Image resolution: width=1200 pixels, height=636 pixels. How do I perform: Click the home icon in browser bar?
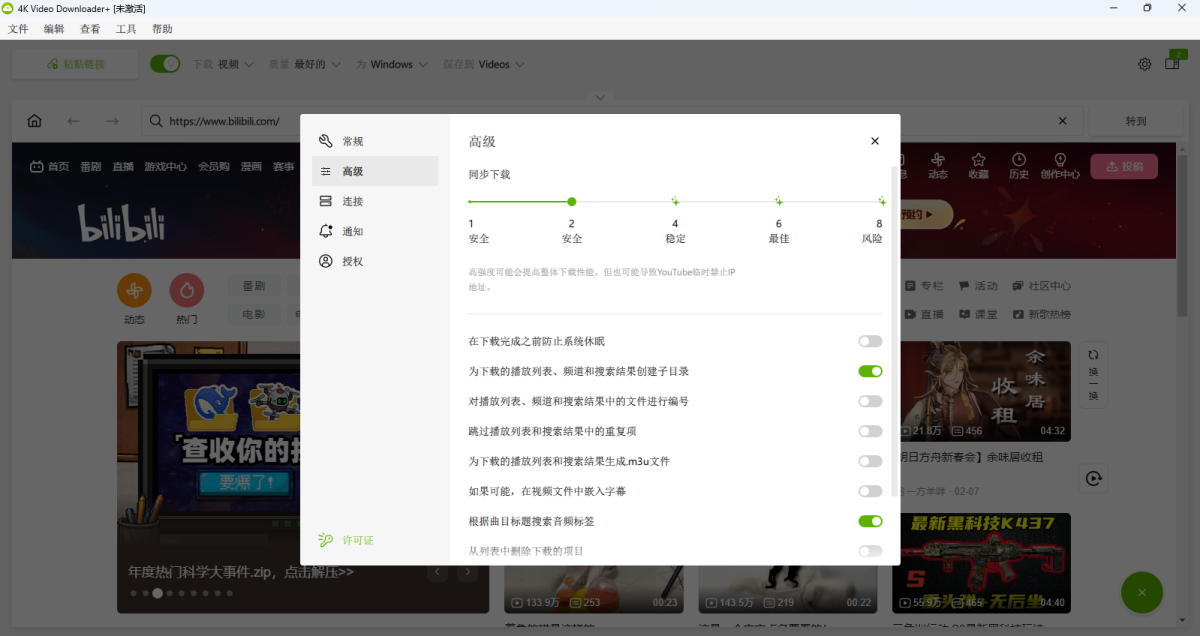point(34,120)
